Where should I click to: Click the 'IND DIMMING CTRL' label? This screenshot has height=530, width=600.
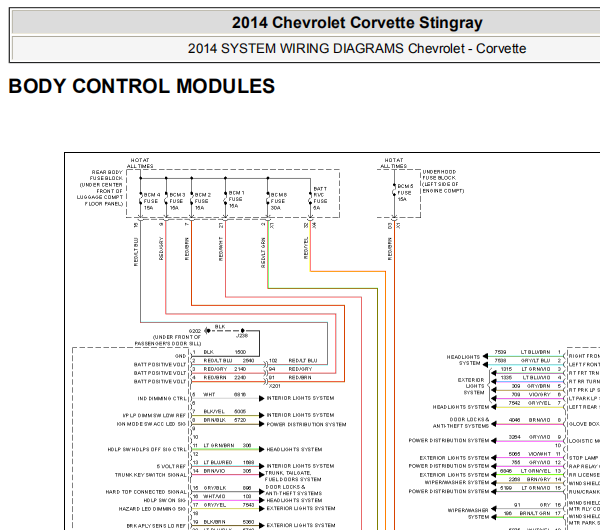click(x=162, y=398)
